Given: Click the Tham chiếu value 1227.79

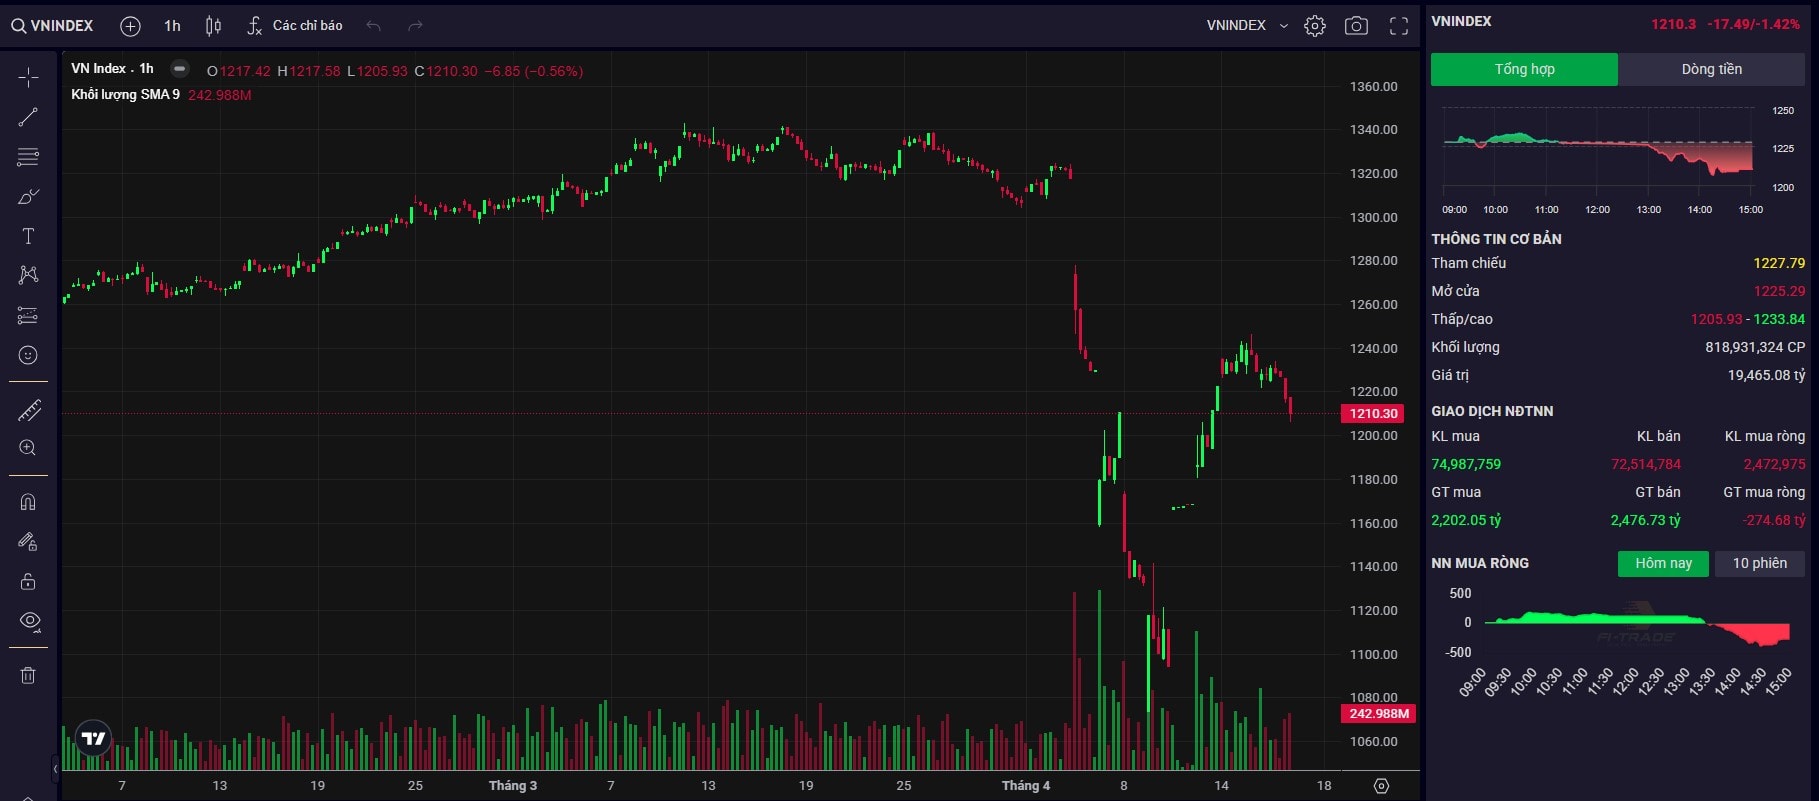Looking at the screenshot, I should click(x=1779, y=264).
